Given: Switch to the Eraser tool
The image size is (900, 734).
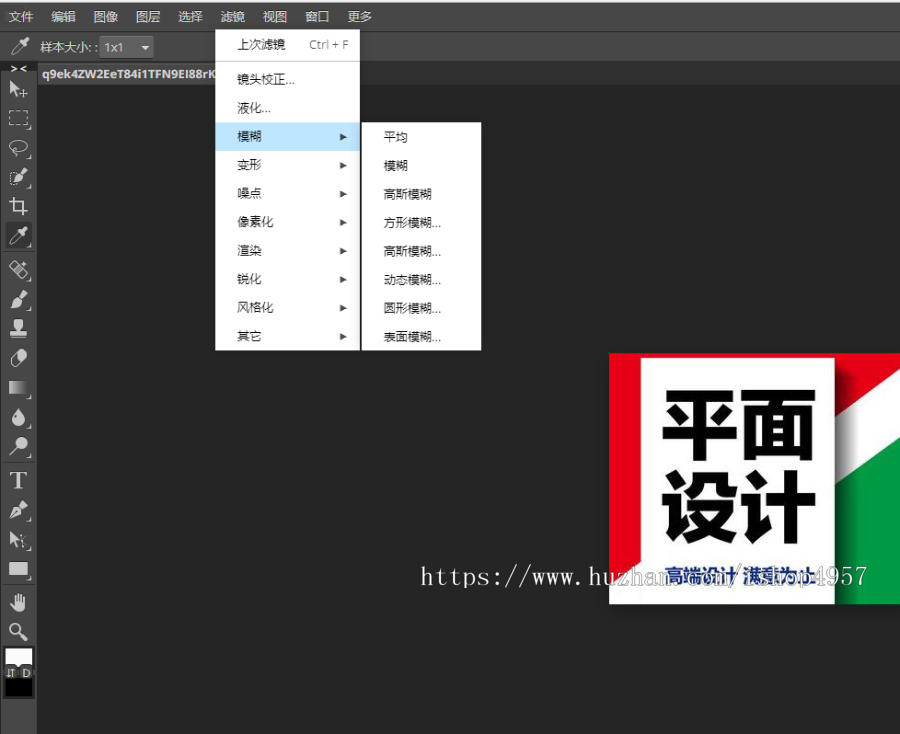Looking at the screenshot, I should point(18,357).
